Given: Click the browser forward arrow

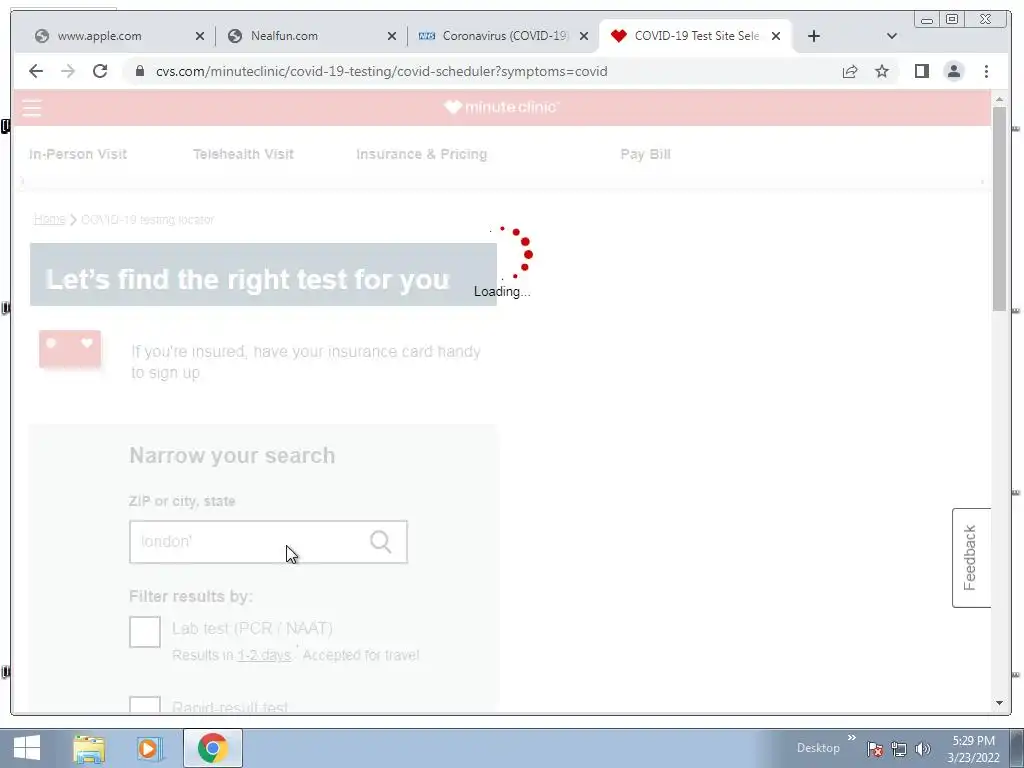Looking at the screenshot, I should [68, 71].
